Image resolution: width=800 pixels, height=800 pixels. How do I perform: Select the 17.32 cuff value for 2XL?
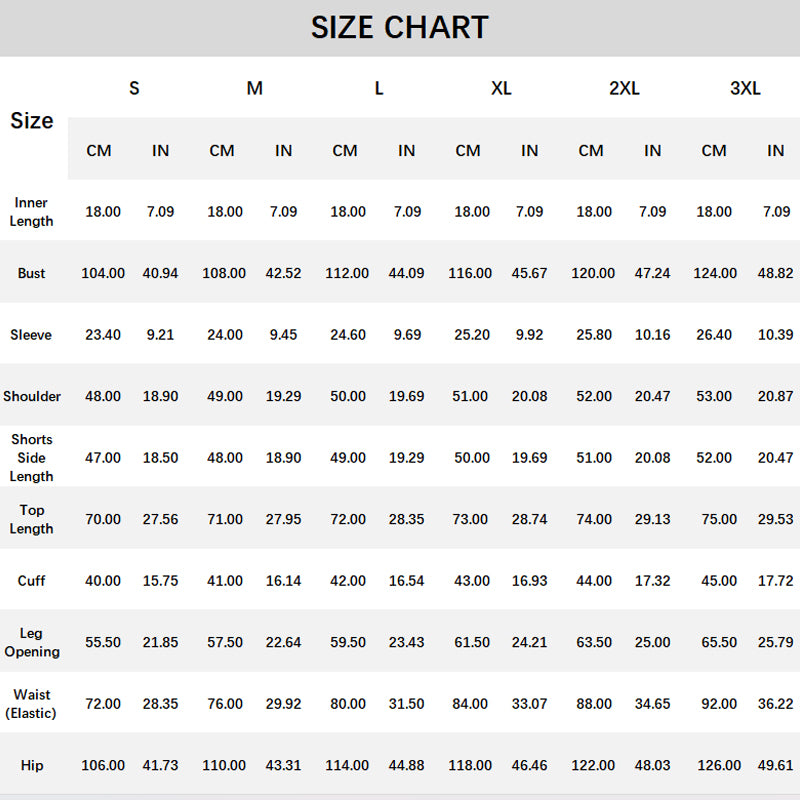point(653,581)
